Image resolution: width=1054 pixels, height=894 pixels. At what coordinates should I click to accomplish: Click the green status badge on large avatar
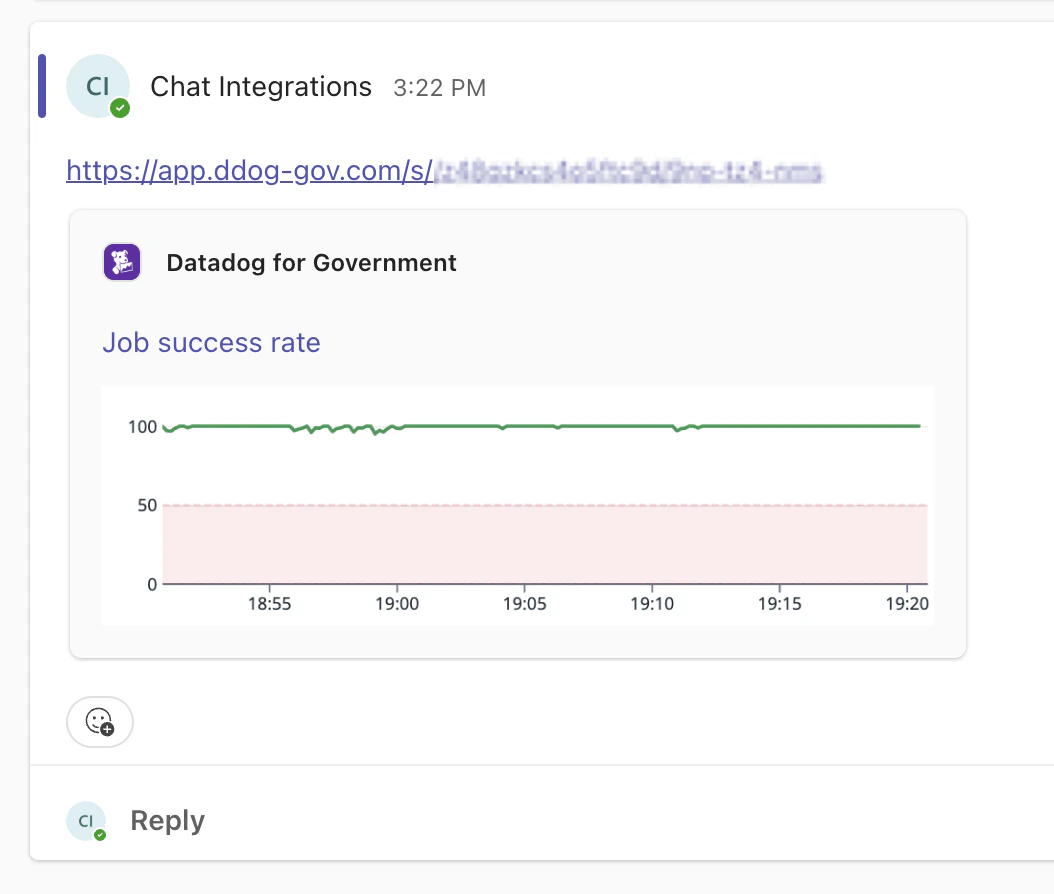click(120, 108)
